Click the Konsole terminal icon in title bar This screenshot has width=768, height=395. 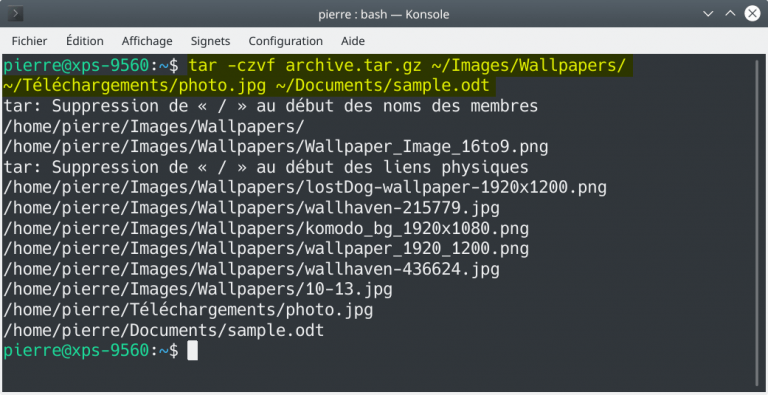(x=14, y=14)
